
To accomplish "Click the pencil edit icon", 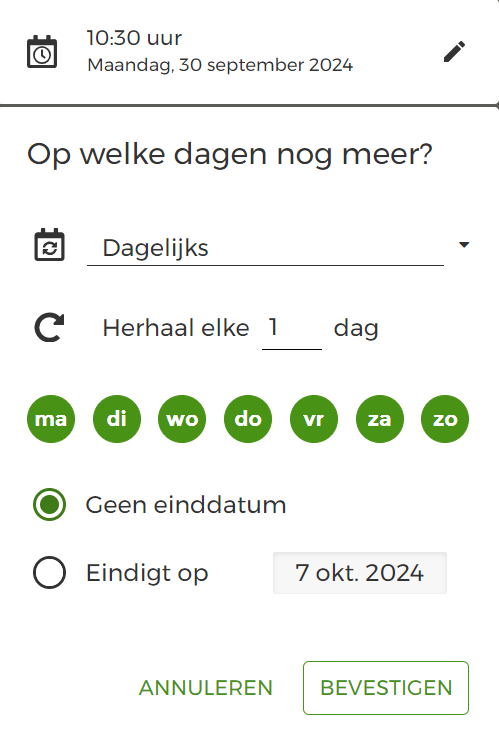I will pos(454,52).
